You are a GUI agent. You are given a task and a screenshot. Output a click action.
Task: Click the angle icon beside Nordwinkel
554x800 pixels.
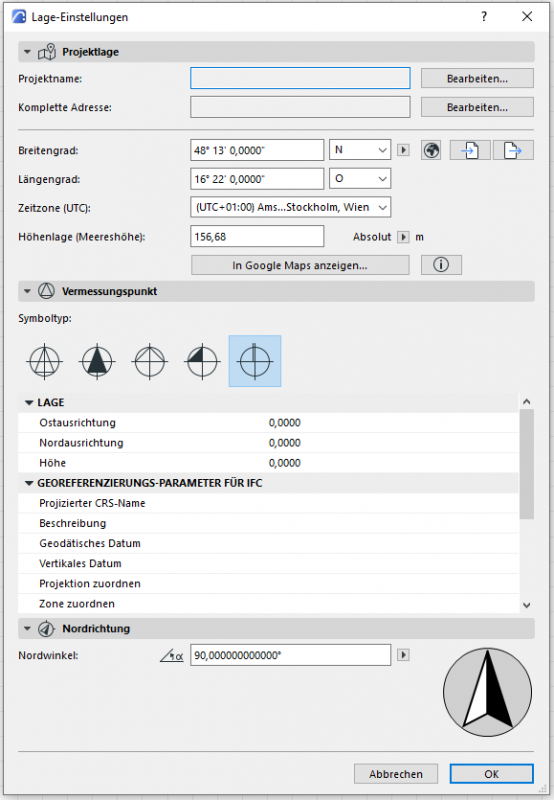[x=171, y=656]
